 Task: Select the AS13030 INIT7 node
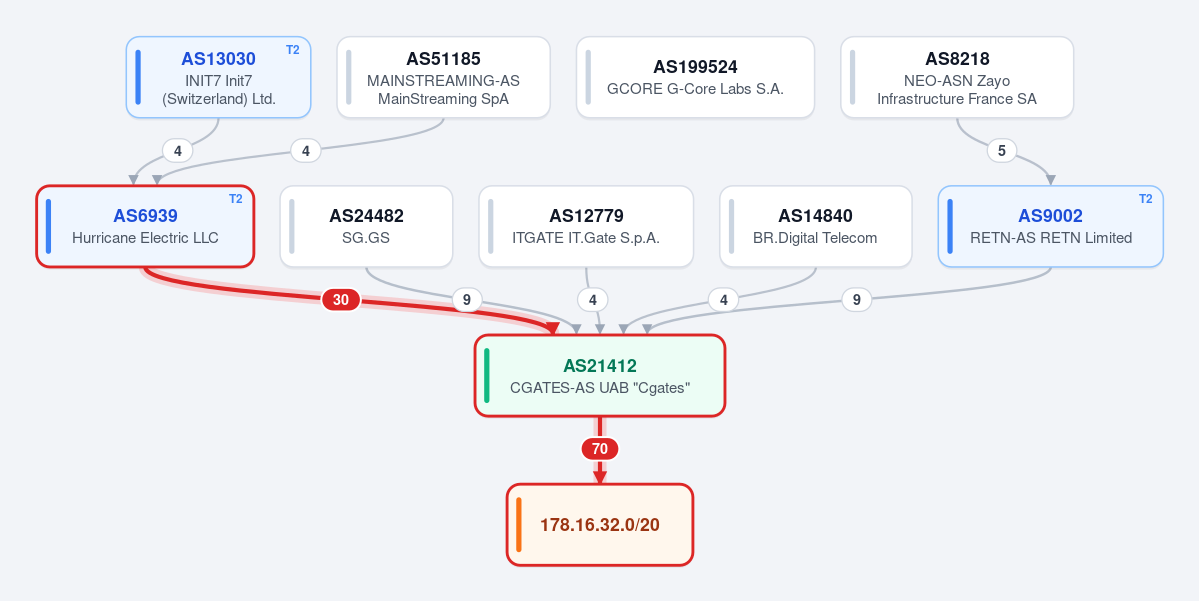point(219,77)
